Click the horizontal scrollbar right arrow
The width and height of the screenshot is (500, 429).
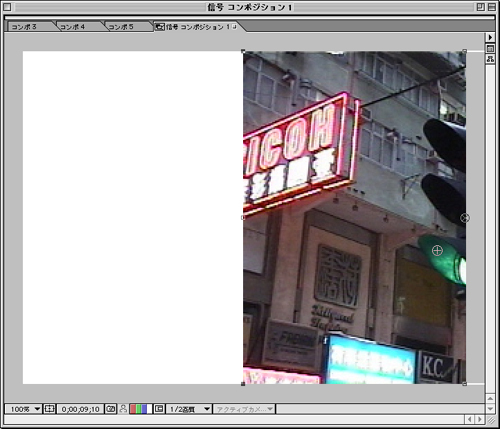click(480, 419)
